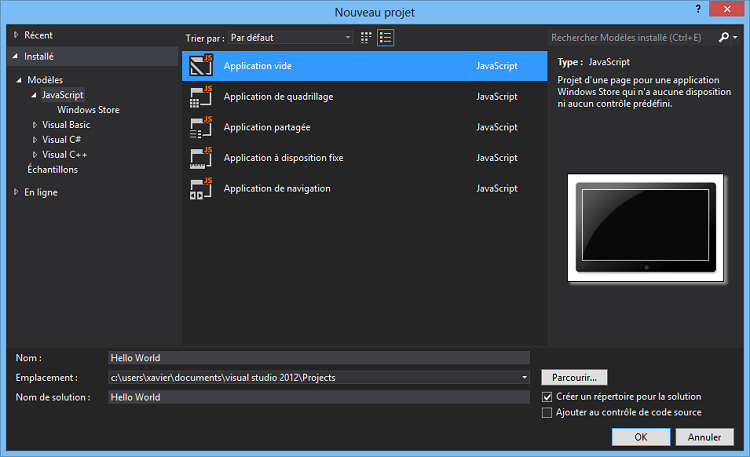
Task: Pick the Application à disposition fixe icon
Action: click(x=201, y=158)
